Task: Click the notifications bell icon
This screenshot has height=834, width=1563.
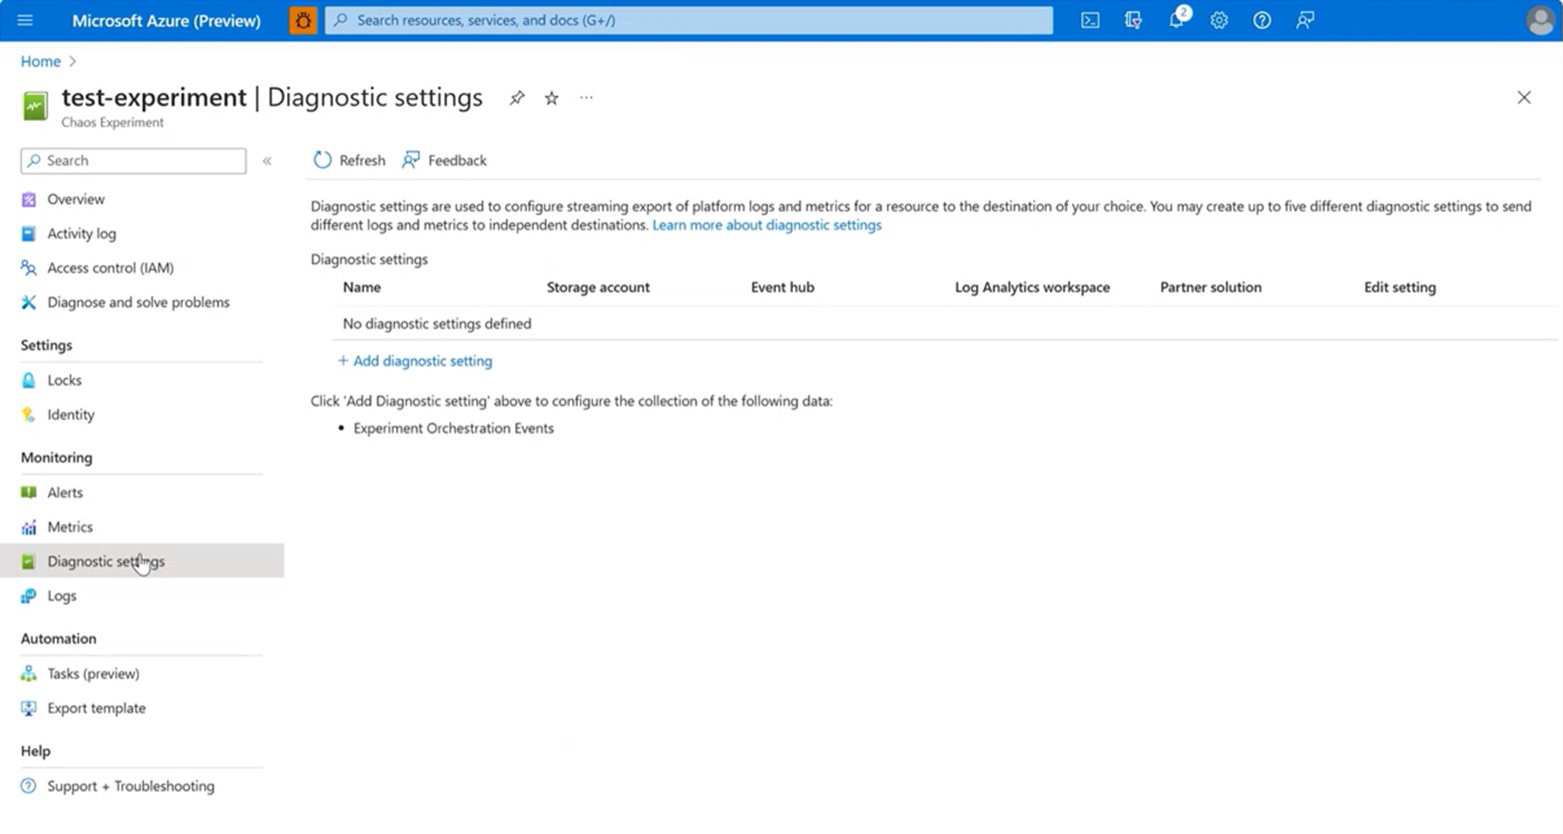Action: [1177, 20]
